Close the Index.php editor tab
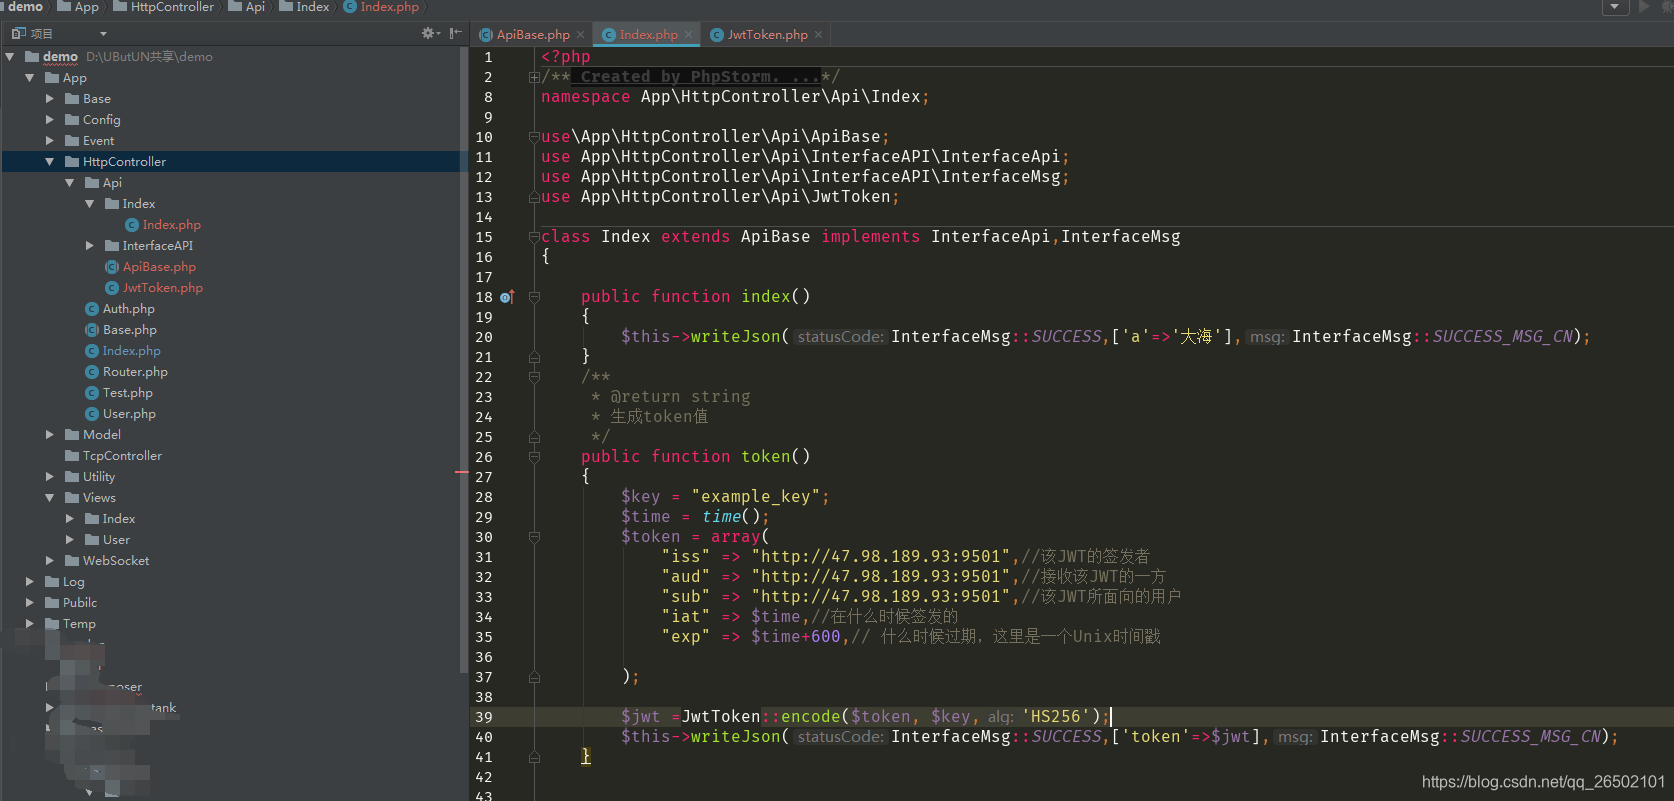 click(x=688, y=35)
